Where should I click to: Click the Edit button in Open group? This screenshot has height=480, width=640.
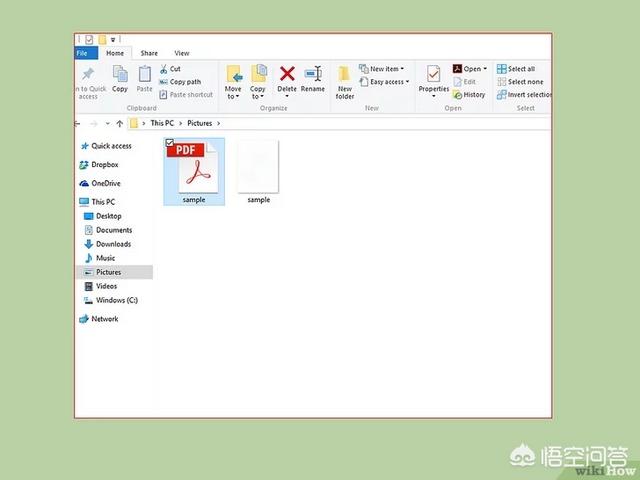(464, 82)
